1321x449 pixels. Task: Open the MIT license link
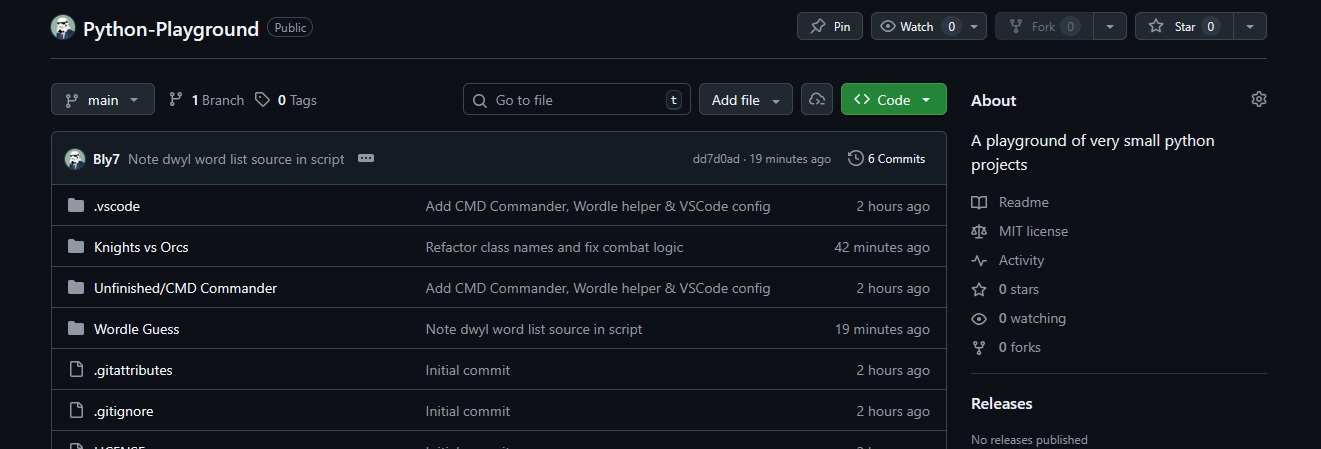(x=1033, y=231)
